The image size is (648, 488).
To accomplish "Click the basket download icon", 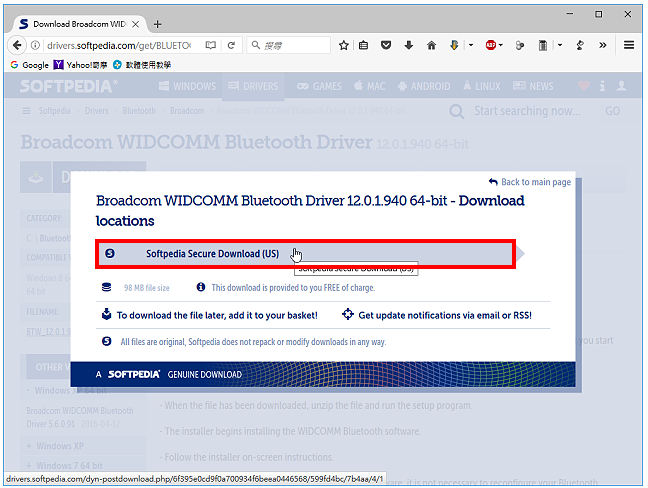I will (x=107, y=314).
